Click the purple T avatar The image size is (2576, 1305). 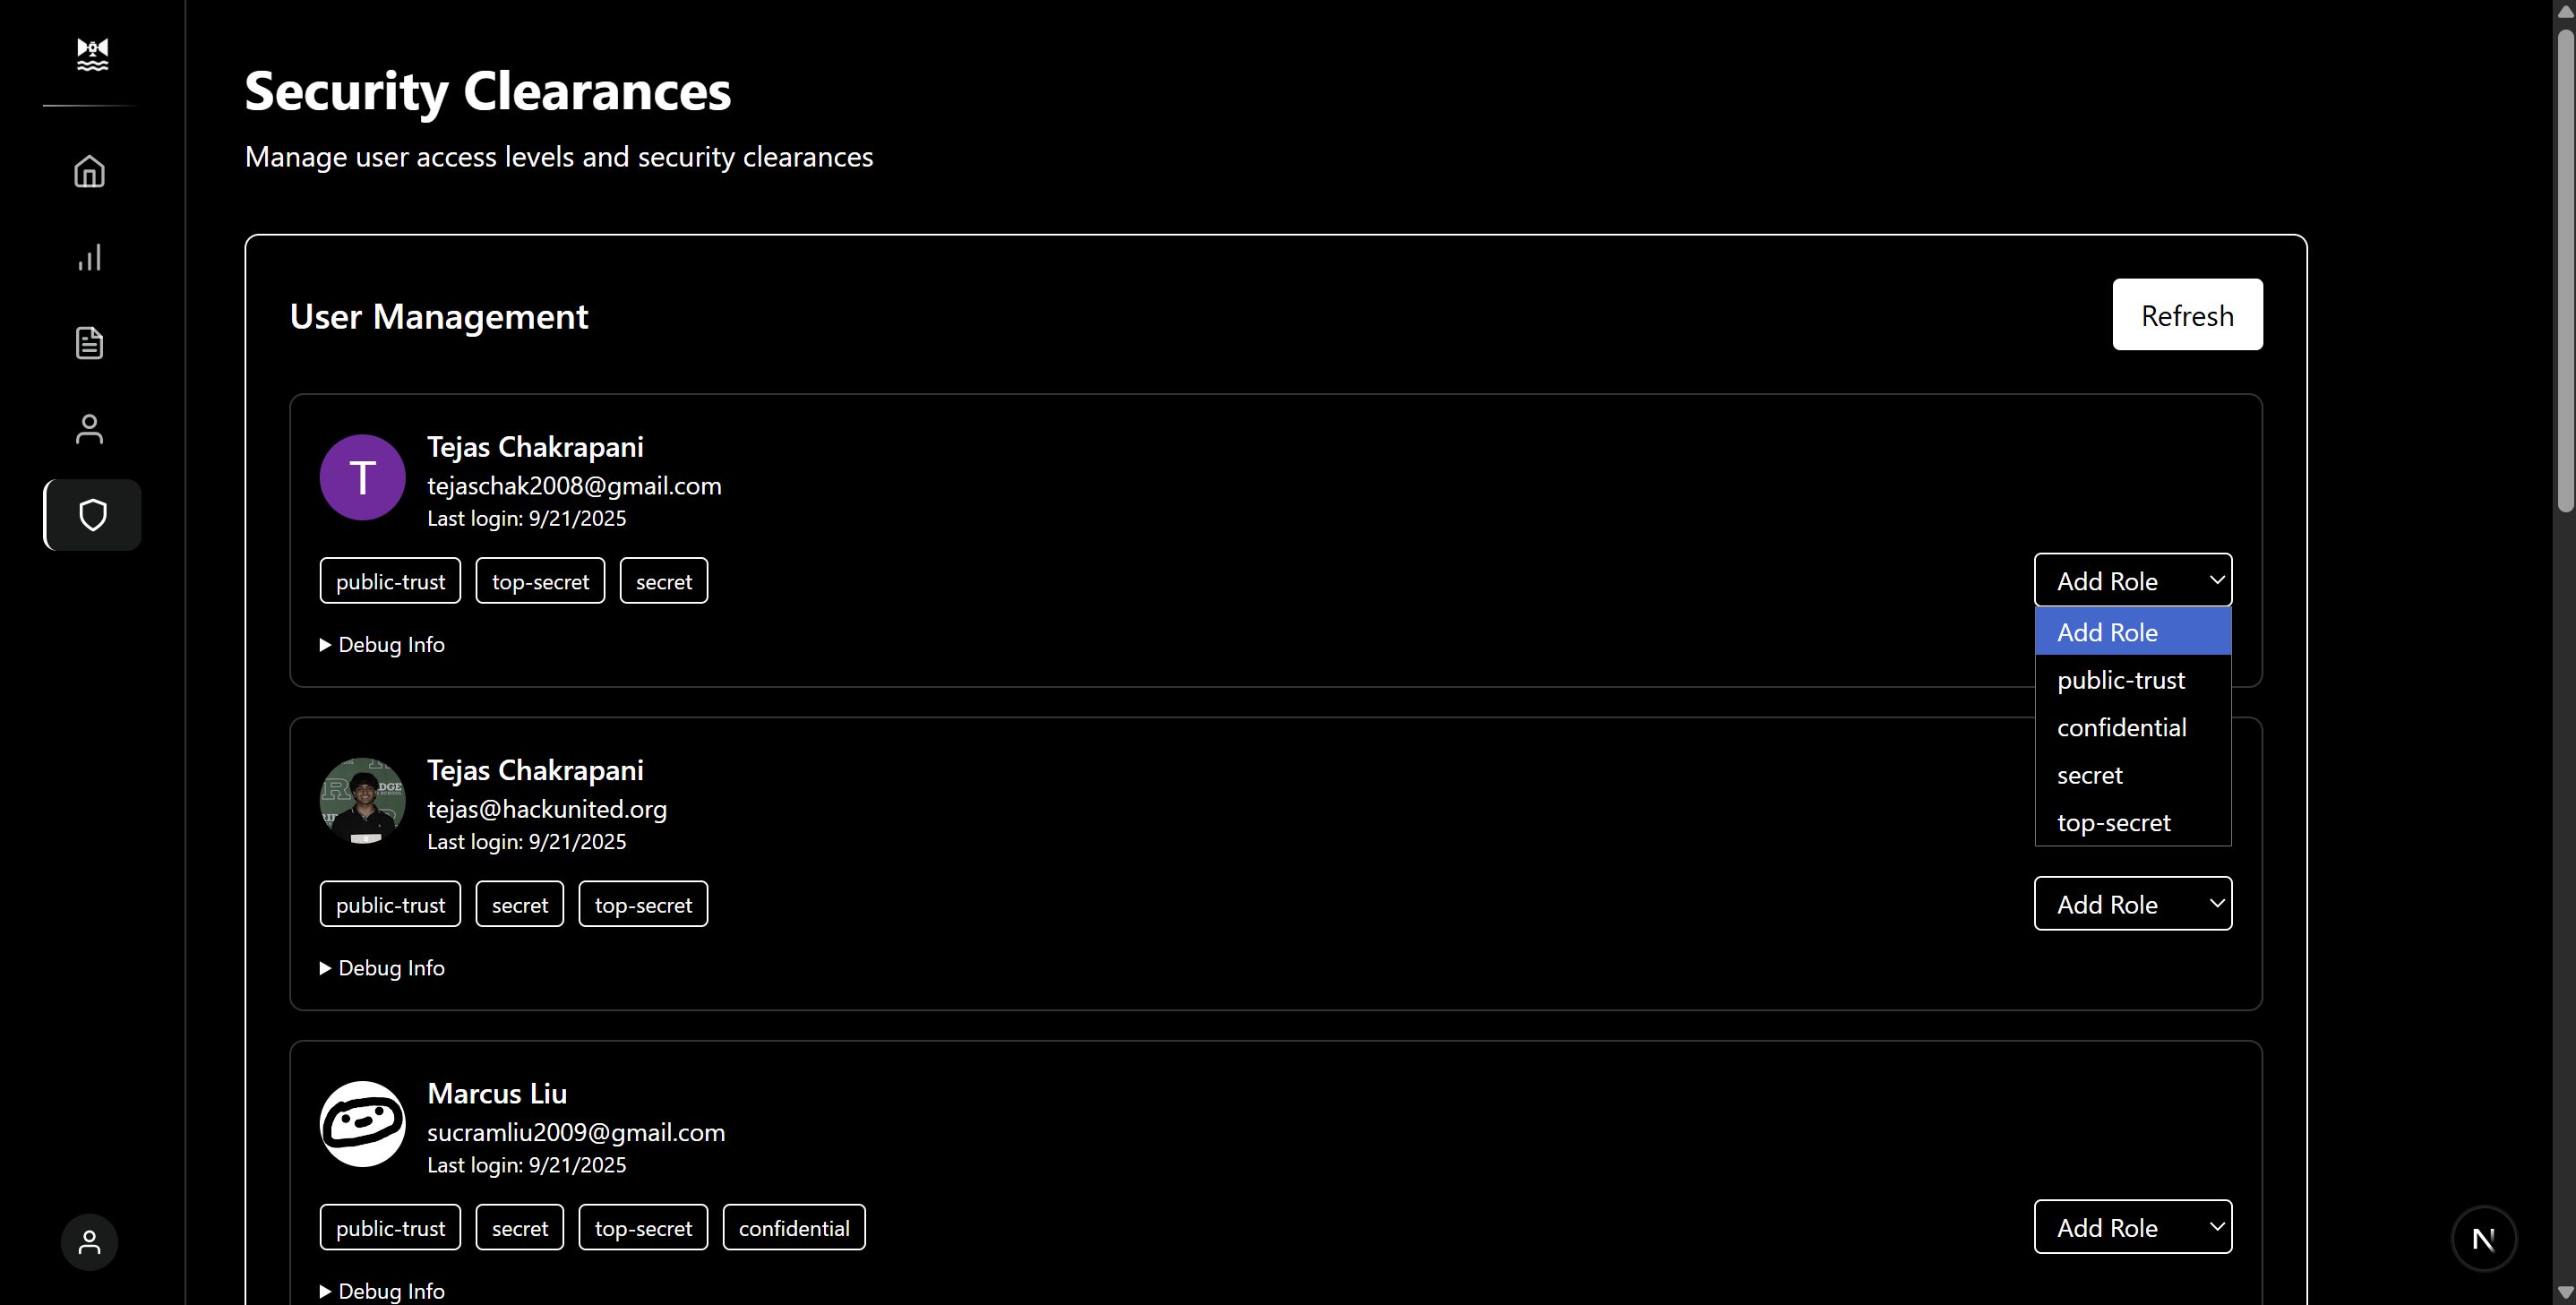[x=362, y=477]
